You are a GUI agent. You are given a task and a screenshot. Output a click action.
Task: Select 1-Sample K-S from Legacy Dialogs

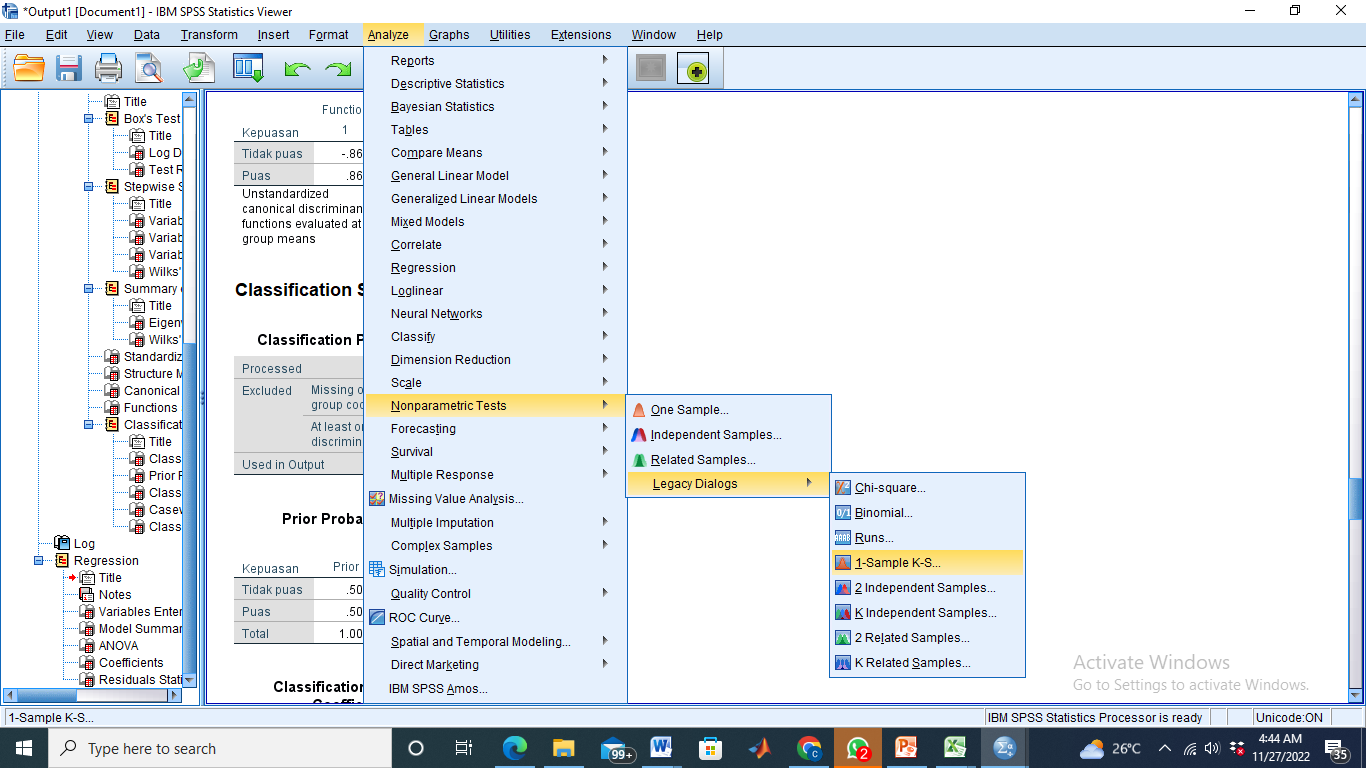click(897, 563)
